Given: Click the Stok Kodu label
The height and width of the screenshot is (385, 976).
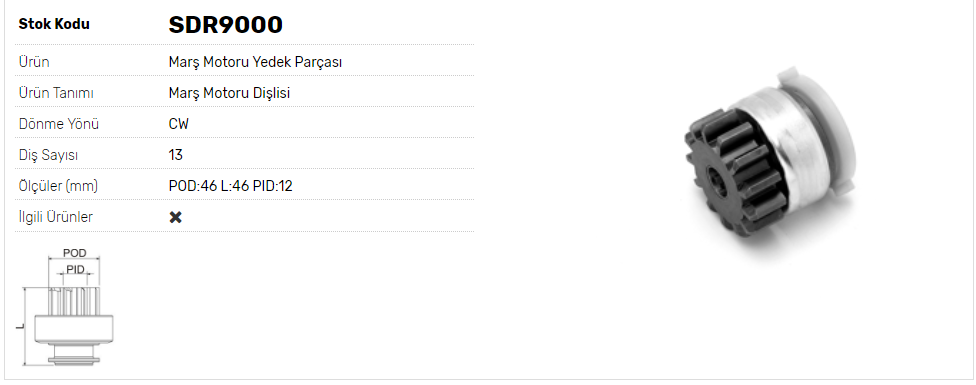Looking at the screenshot, I should (x=54, y=24).
